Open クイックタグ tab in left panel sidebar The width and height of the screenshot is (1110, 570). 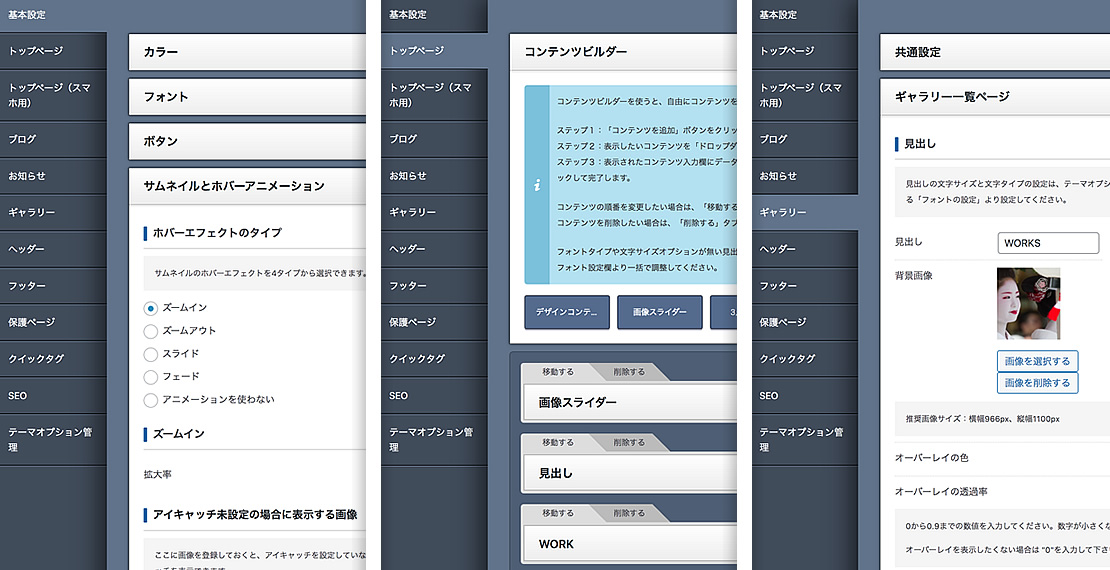coord(53,359)
